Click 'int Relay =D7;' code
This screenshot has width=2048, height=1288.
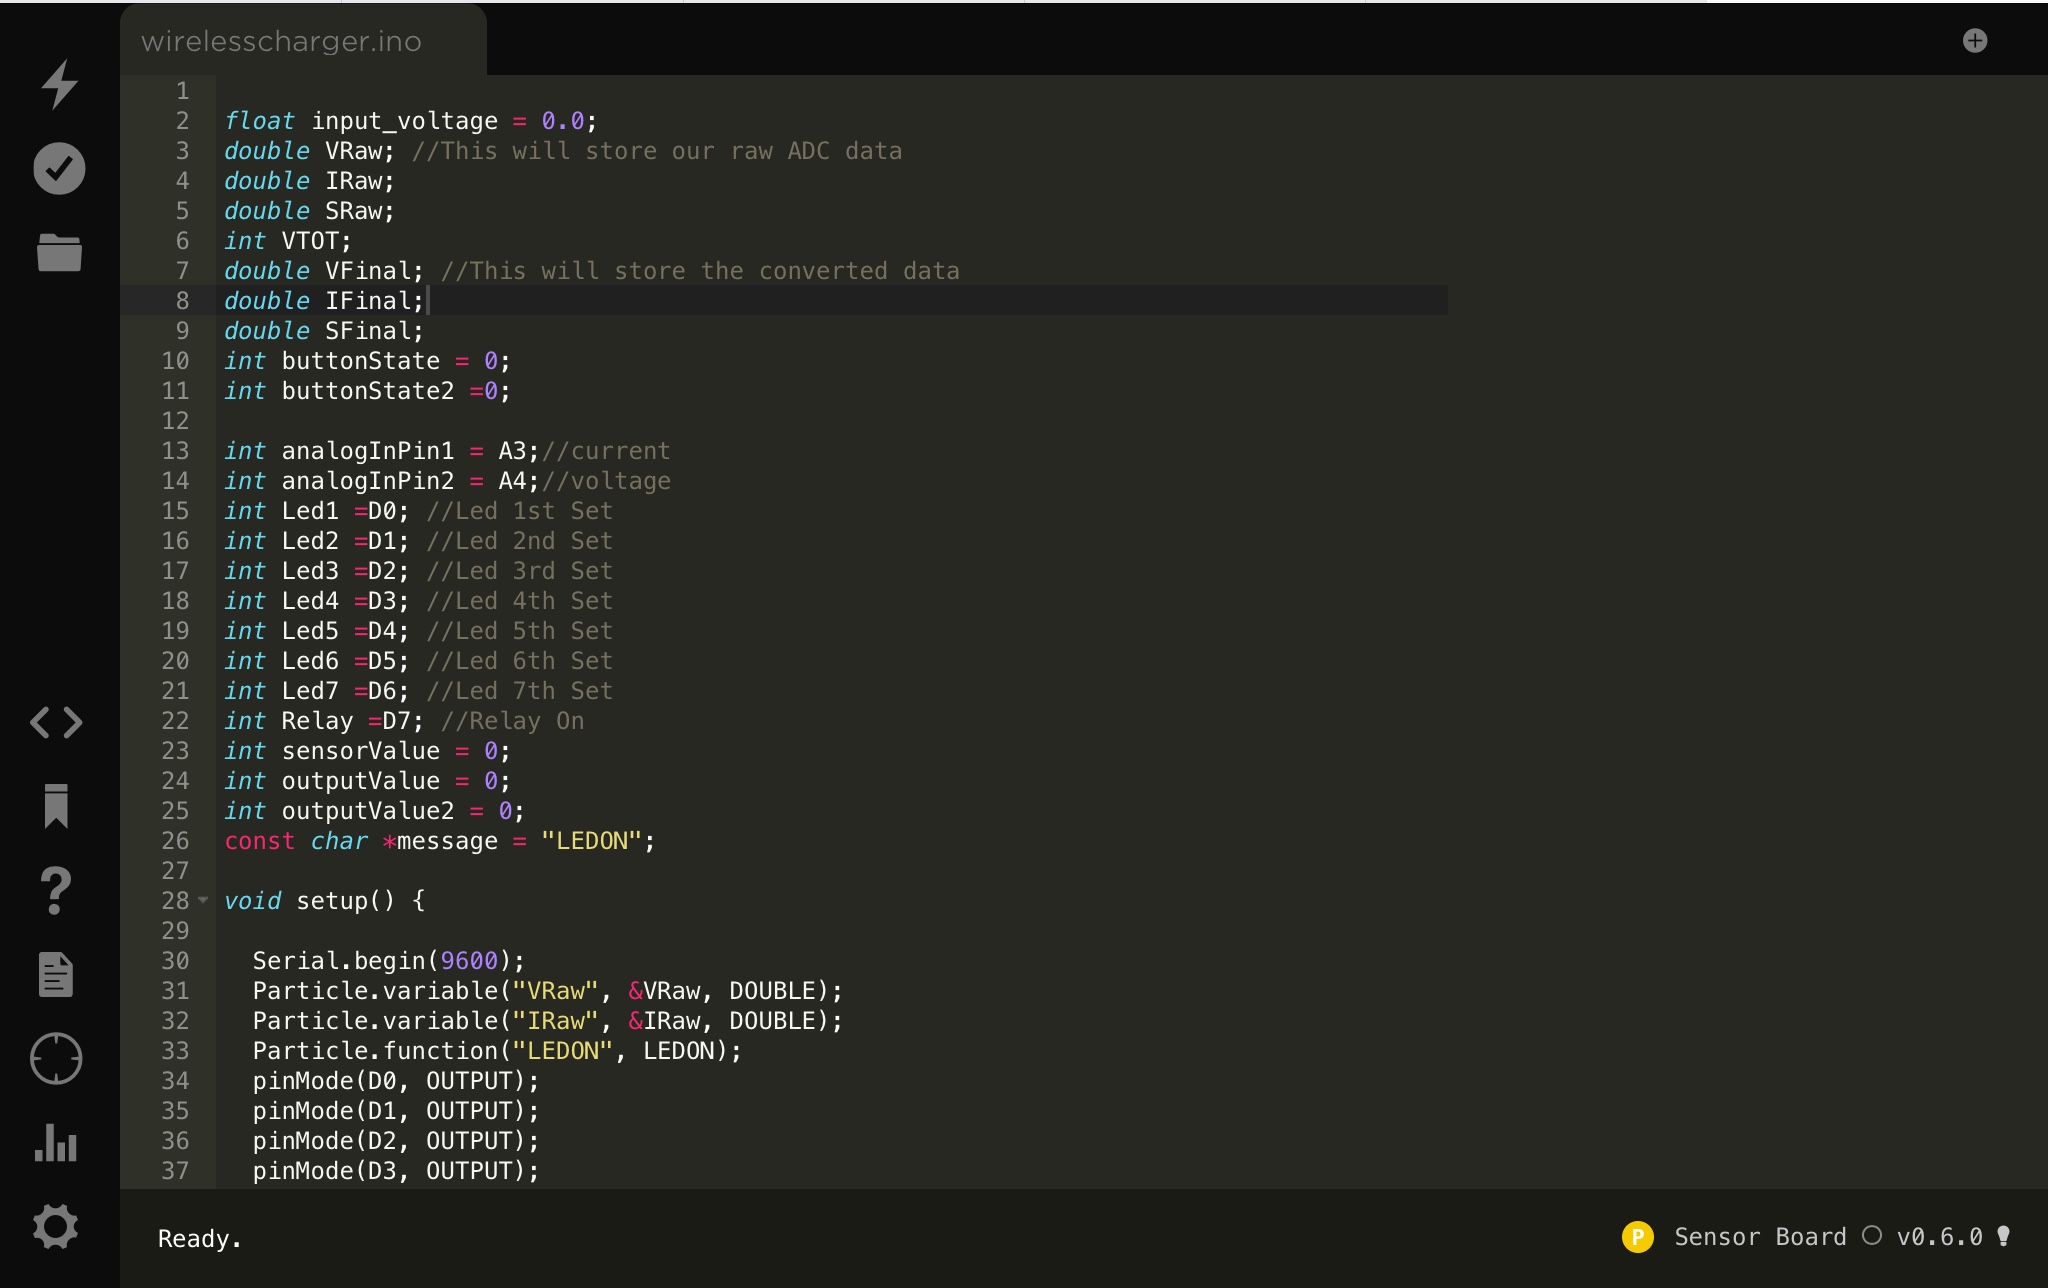coord(324,721)
